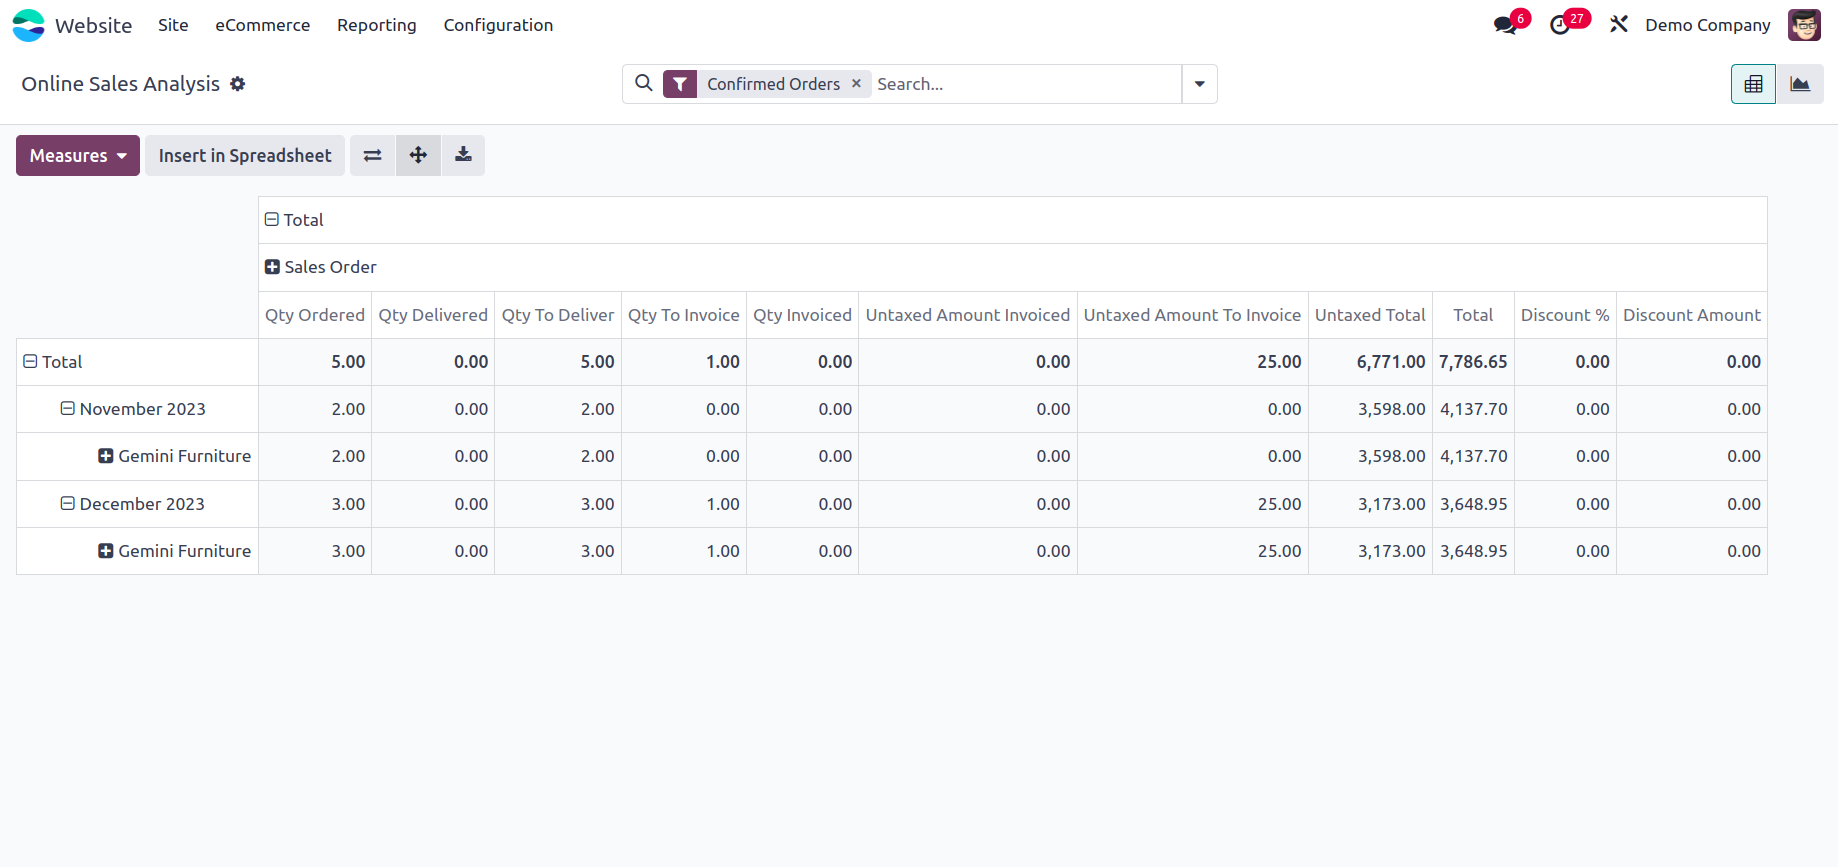Open the messages conversation icon
This screenshot has width=1838, height=867.
click(x=1505, y=25)
